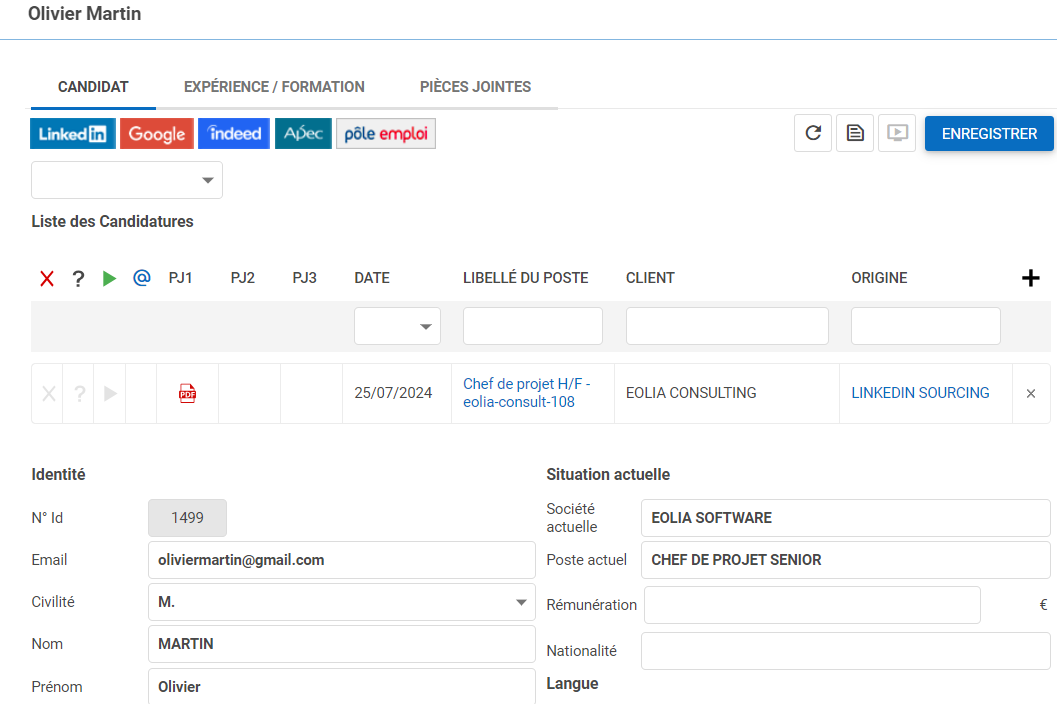Open the Pièces jointes tab
This screenshot has width=1057, height=712.
pos(475,87)
